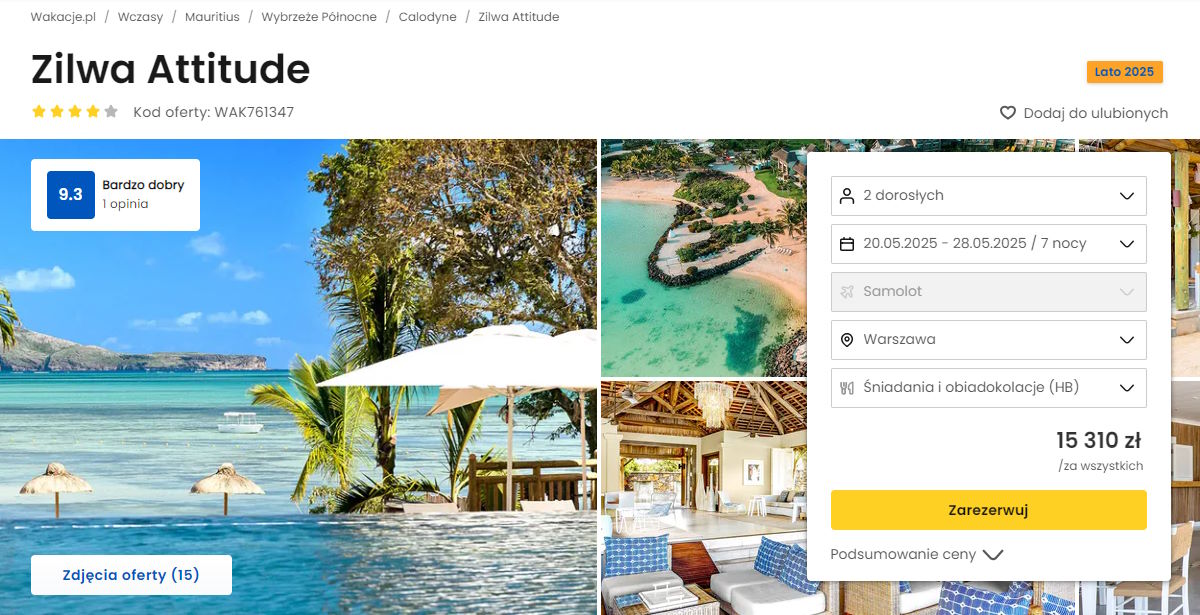
Task: Click the hotel star rating
Action: point(75,112)
